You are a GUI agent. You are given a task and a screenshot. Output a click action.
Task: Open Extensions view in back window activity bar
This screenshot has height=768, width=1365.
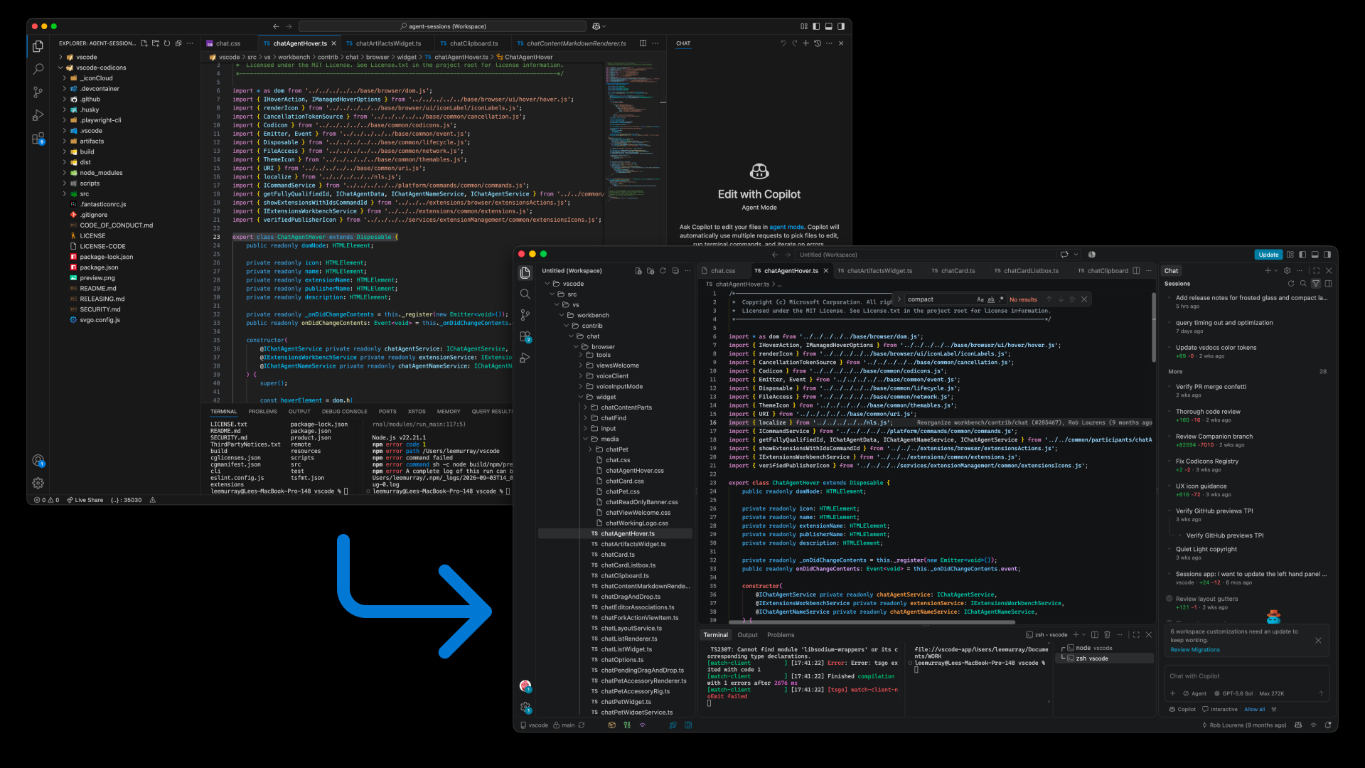click(38, 139)
